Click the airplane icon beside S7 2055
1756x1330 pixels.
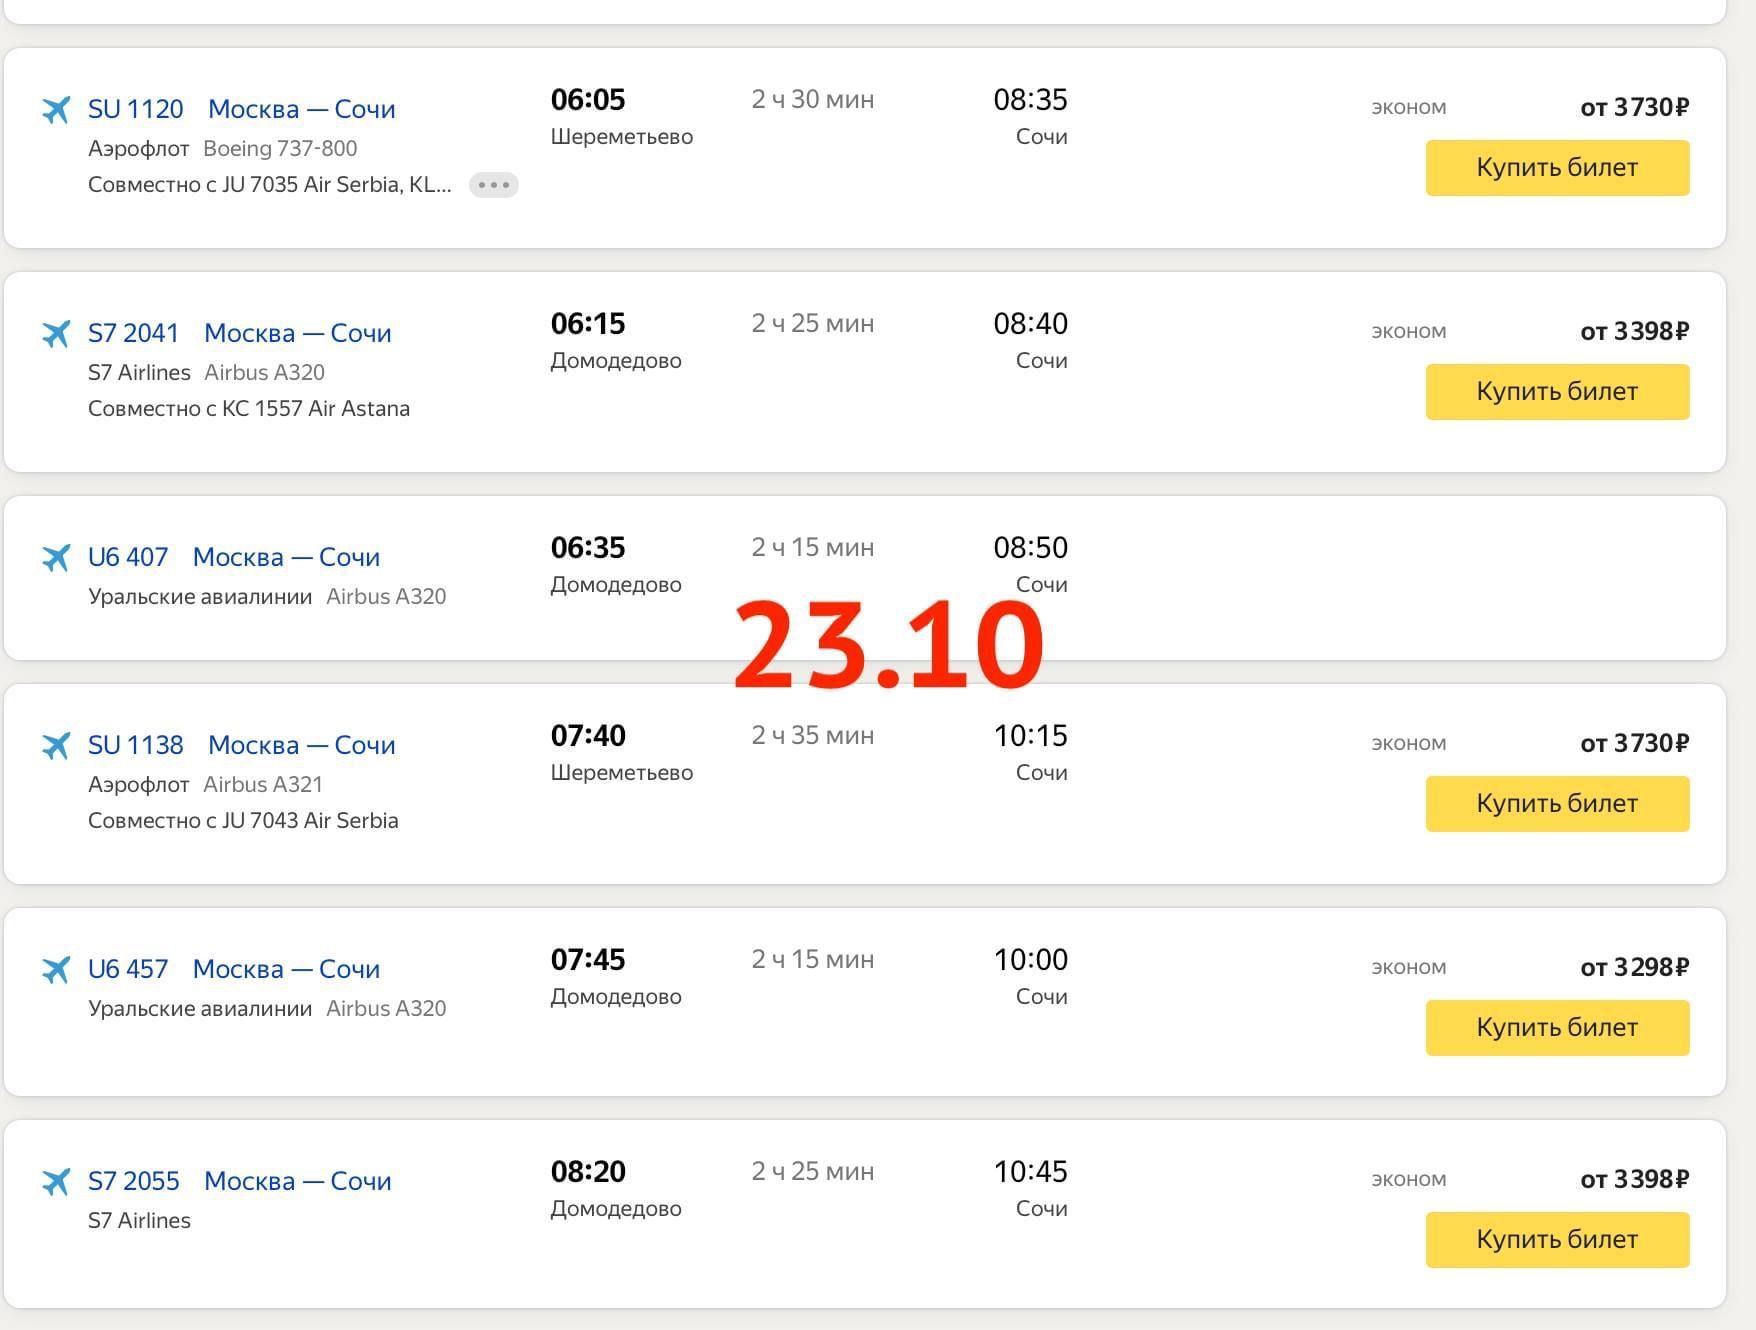coord(56,1181)
